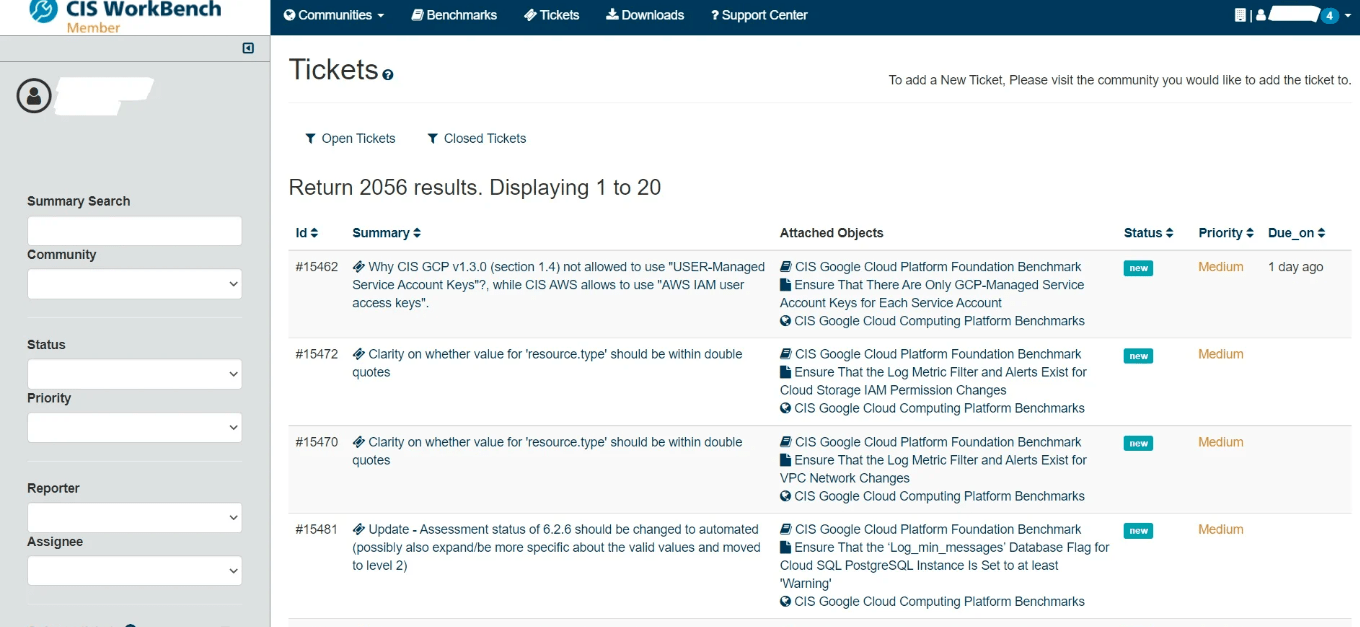Open the Computing Platform Benchmarks link for #15470
This screenshot has width=1360, height=627.
[939, 496]
